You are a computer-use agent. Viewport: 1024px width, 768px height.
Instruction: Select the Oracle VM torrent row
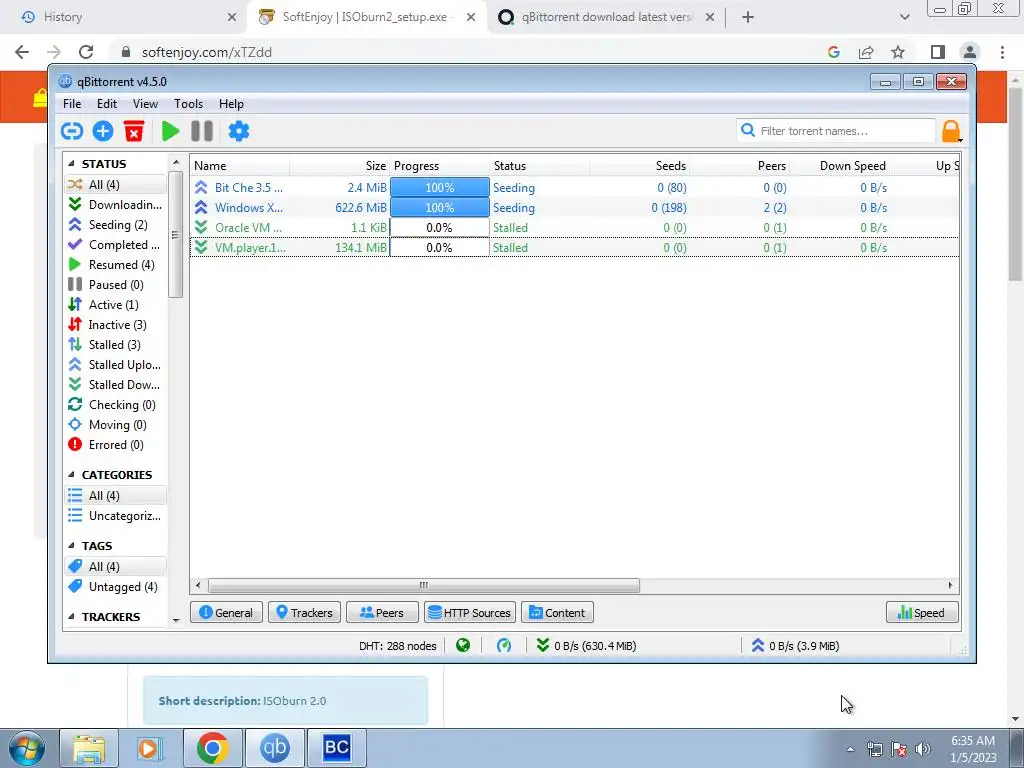(x=575, y=228)
